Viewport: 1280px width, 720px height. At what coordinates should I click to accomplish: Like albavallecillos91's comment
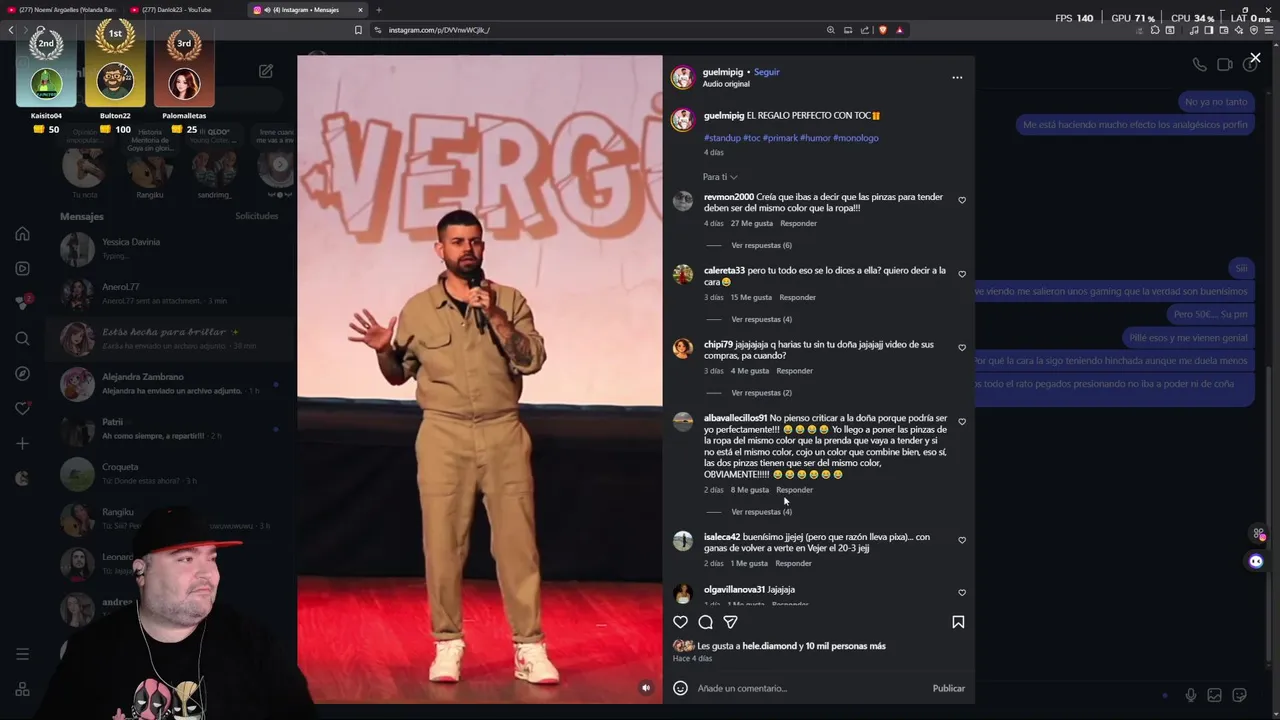coord(962,422)
